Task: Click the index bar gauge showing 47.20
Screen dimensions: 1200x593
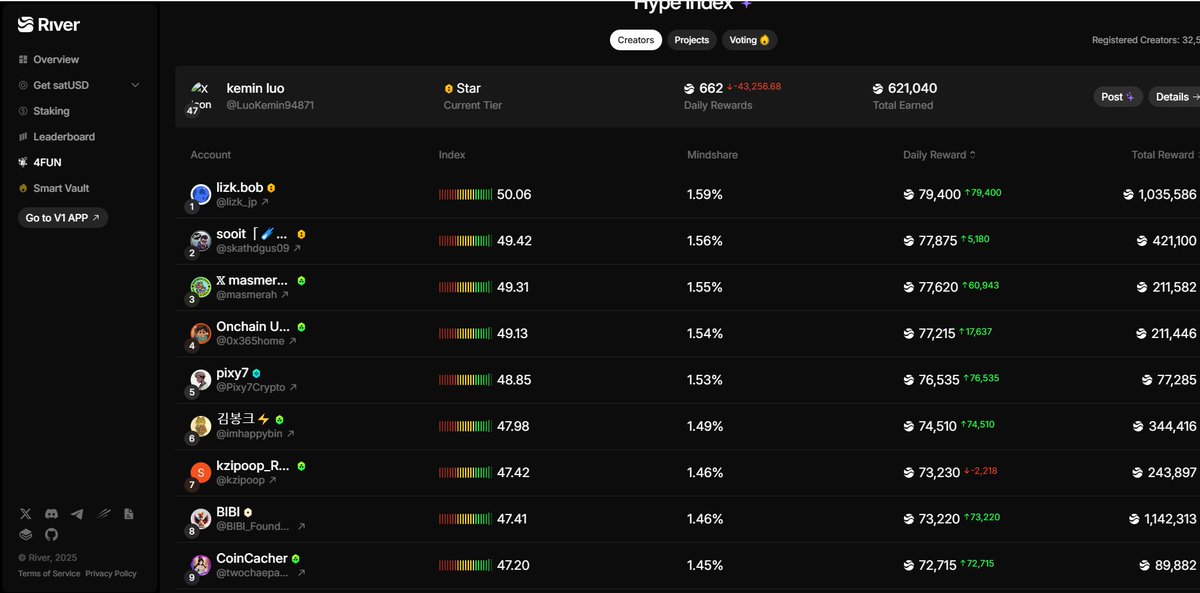Action: pos(465,565)
